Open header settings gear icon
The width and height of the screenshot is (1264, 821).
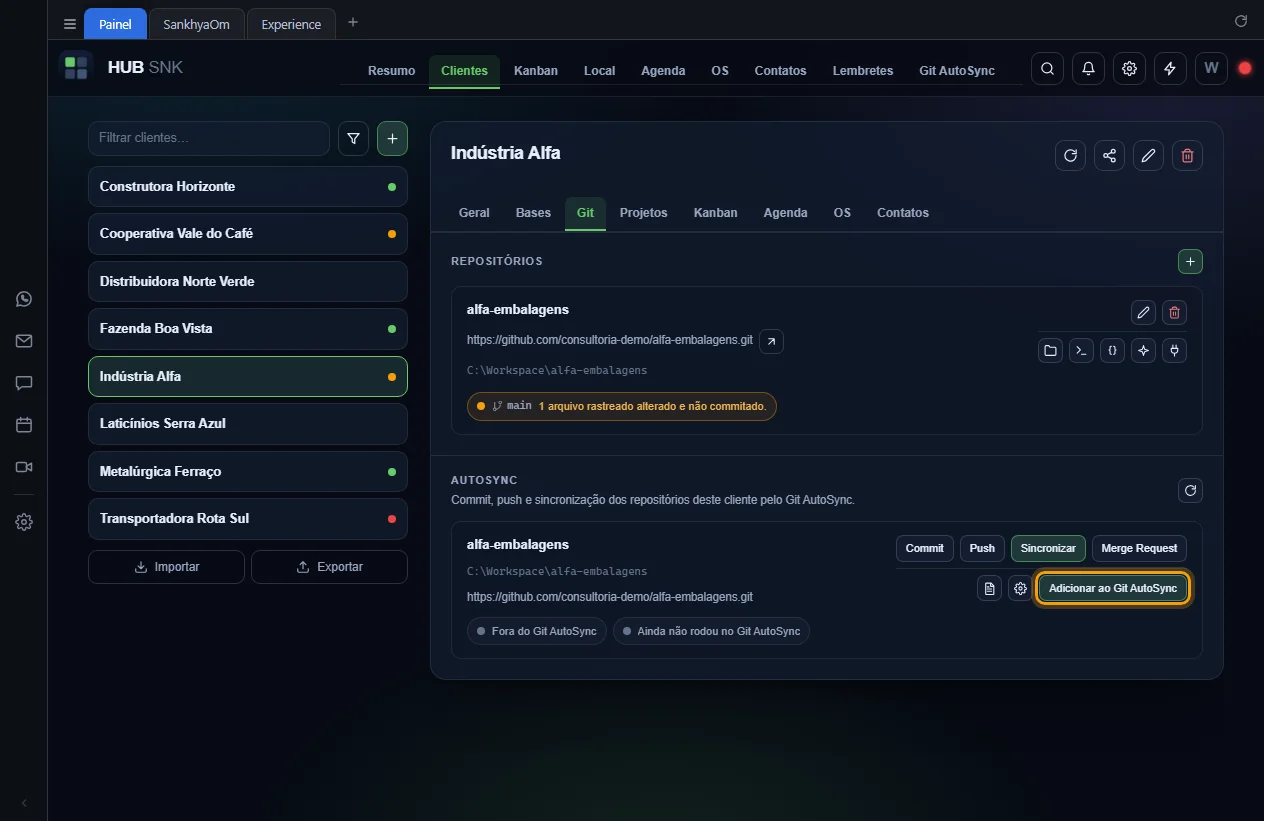(1129, 69)
